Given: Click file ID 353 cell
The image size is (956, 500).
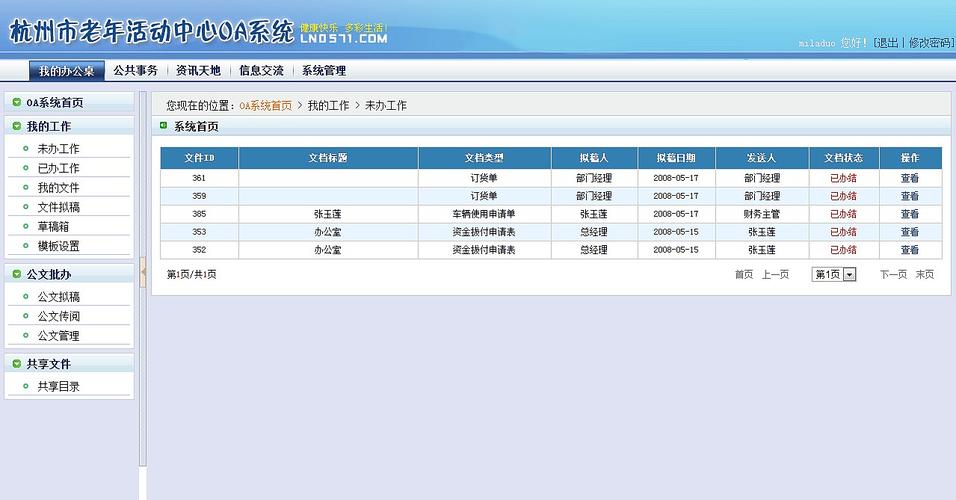Looking at the screenshot, I should click(199, 232).
